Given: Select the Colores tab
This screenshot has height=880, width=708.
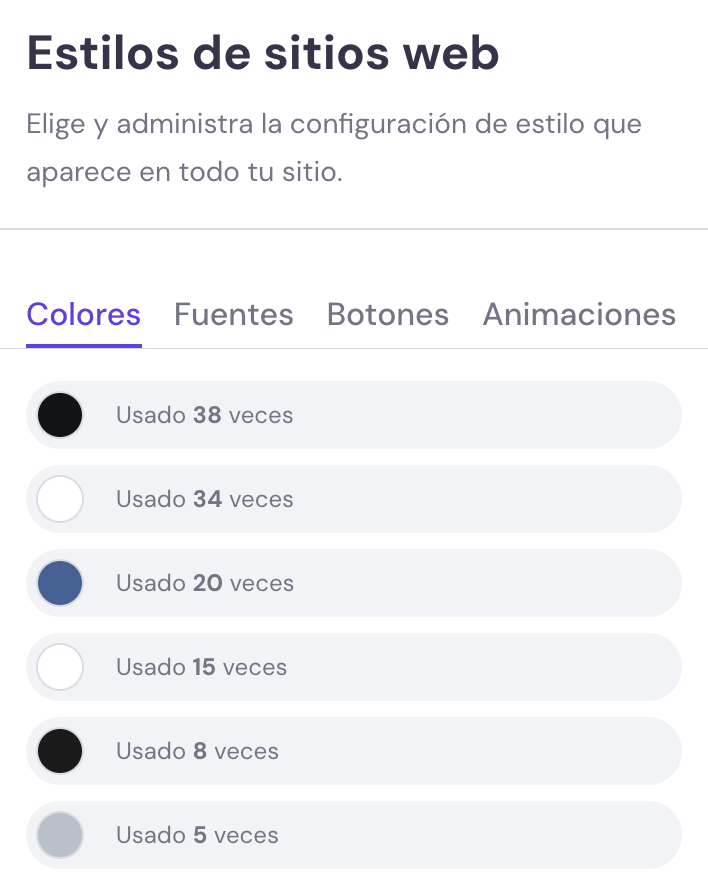Looking at the screenshot, I should [83, 314].
